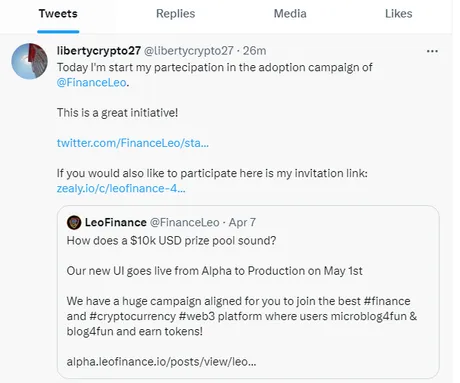Open the Apr 7 quoted tweet date
460x383 pixels.
click(242, 222)
